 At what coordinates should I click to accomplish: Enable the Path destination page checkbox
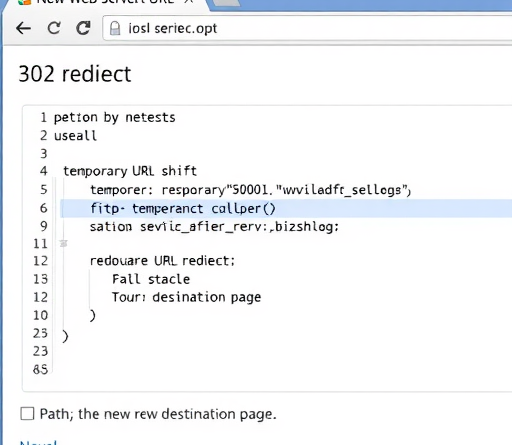[27, 414]
